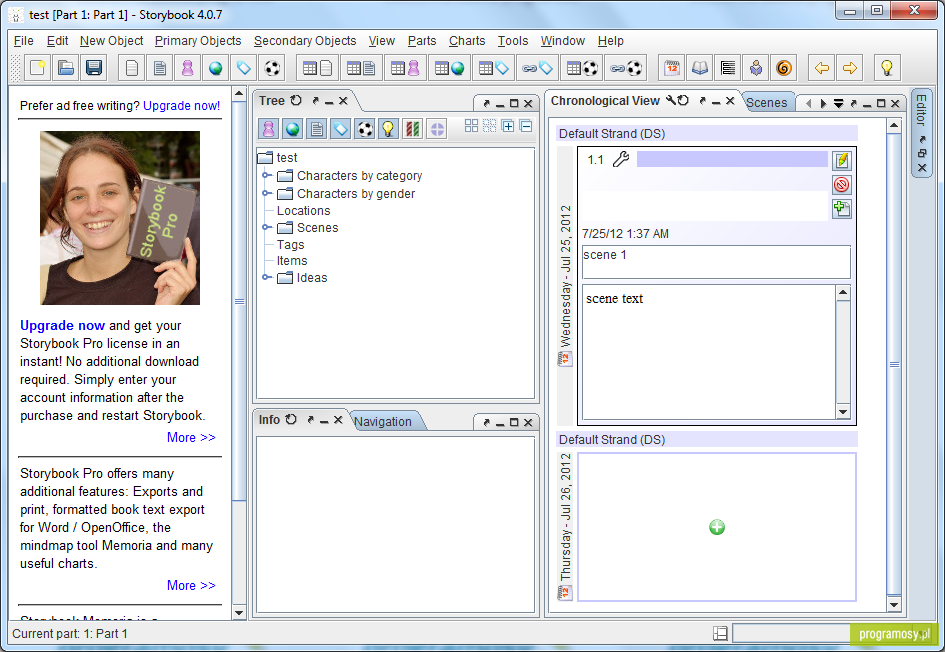
Task: Open the New Object menu
Action: coord(111,40)
